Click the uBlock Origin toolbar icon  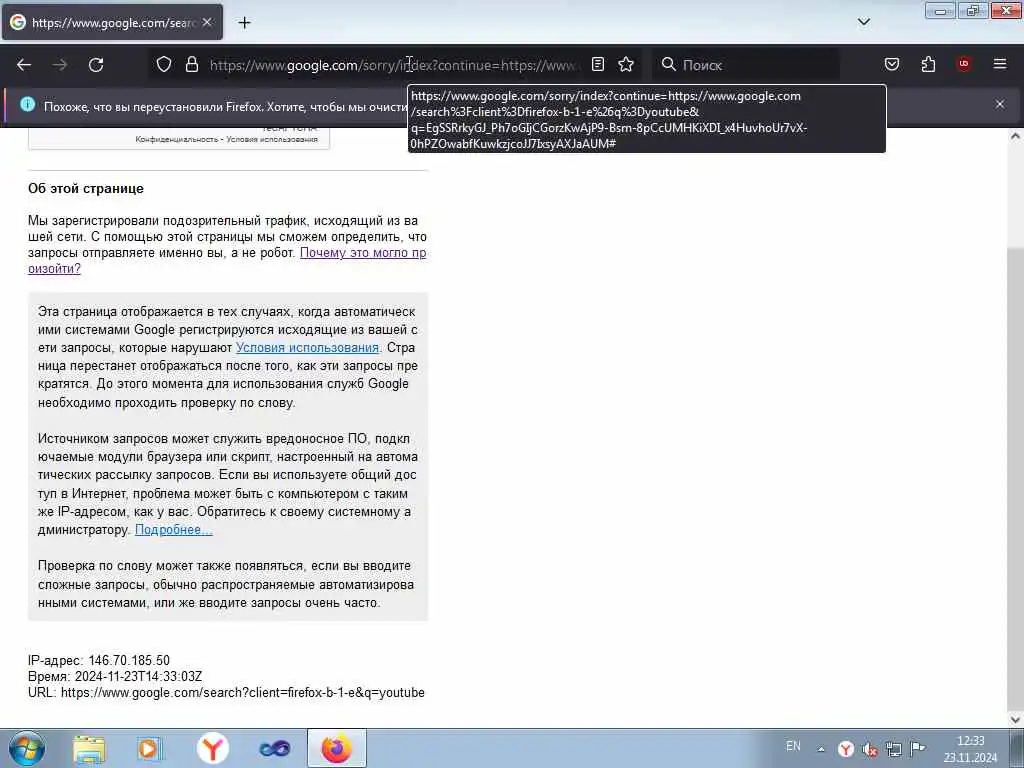964,64
